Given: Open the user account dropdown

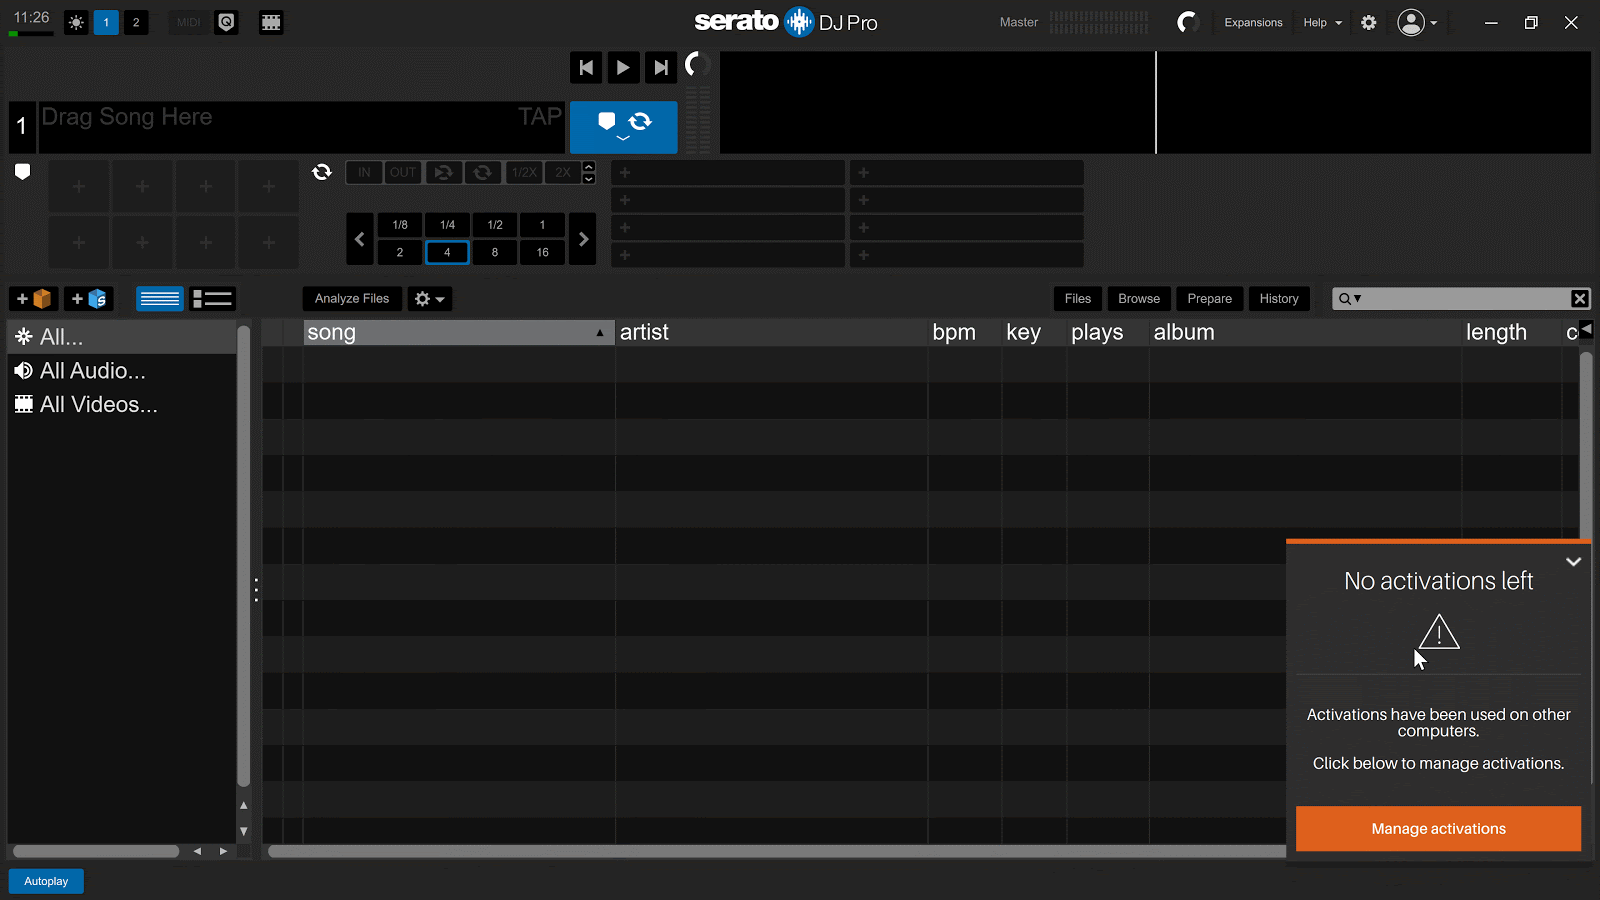Looking at the screenshot, I should click(x=1416, y=22).
